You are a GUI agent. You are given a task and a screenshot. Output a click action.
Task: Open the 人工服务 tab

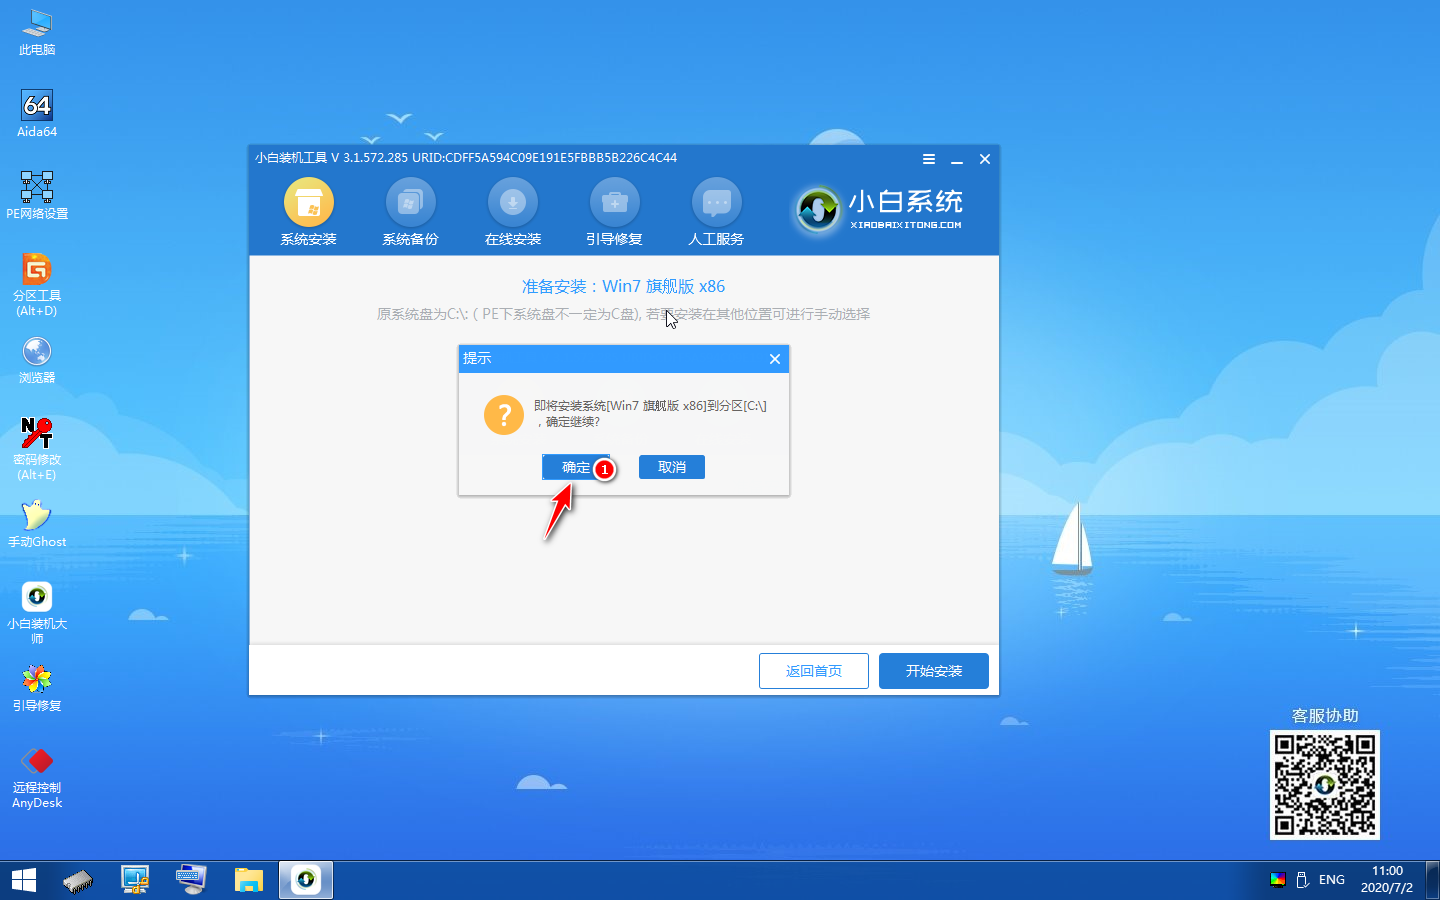[x=716, y=212]
